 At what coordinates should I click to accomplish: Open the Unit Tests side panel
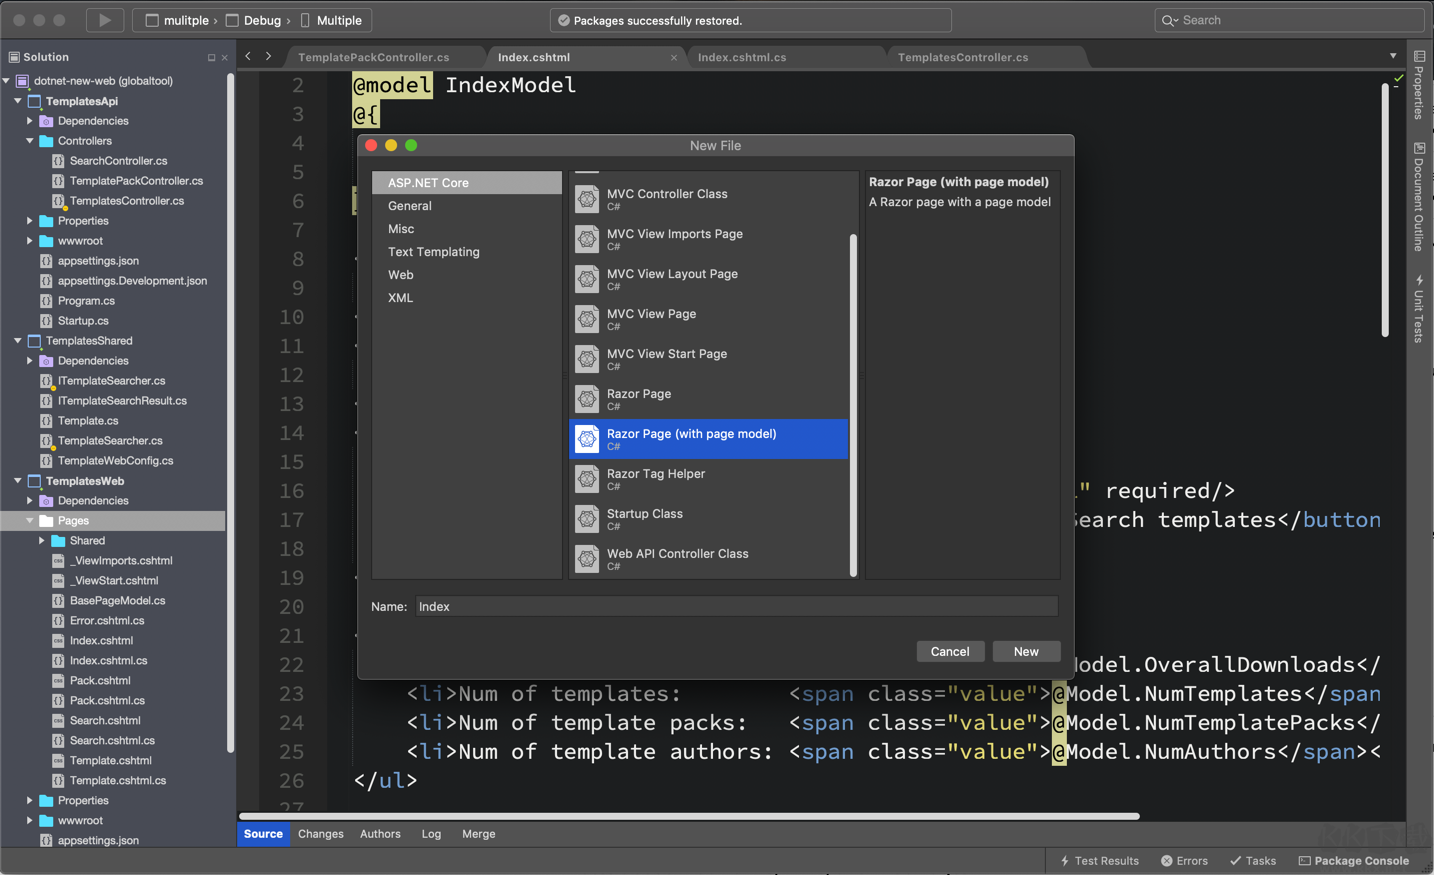click(x=1419, y=309)
